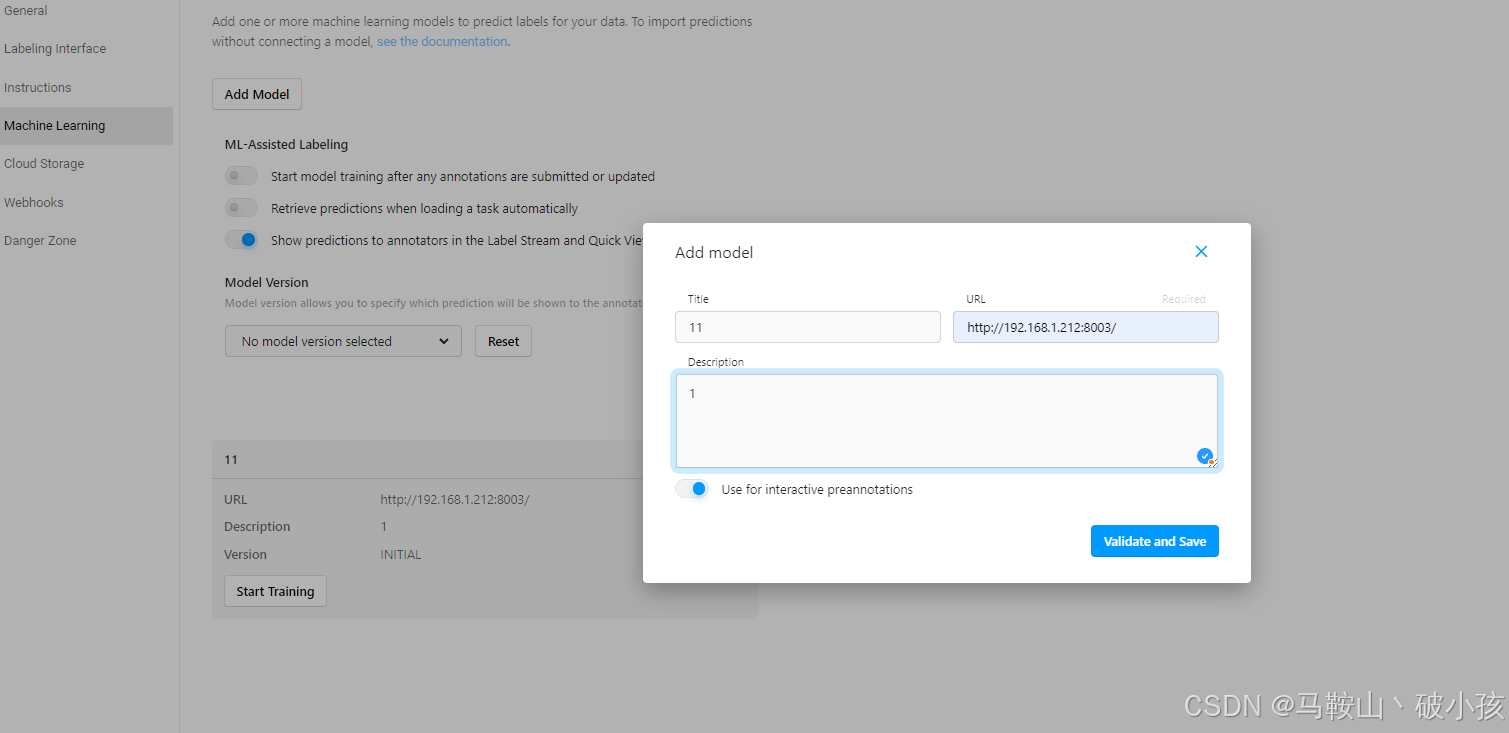Open the model version dropdown
Screen dimensions: 1509x733
343,341
